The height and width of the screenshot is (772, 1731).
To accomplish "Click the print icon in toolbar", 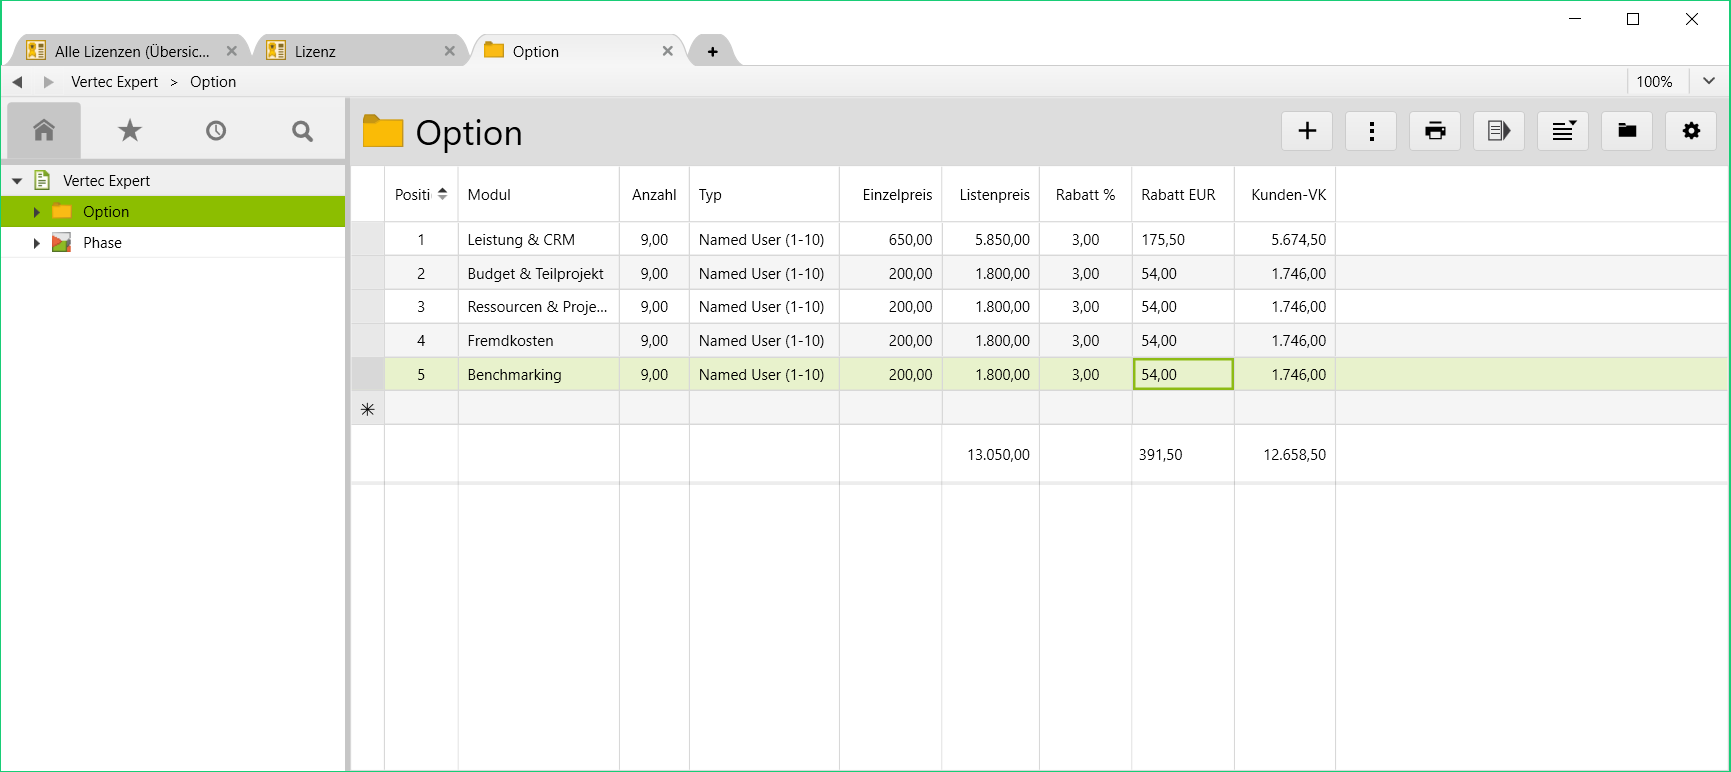I will (x=1435, y=131).
